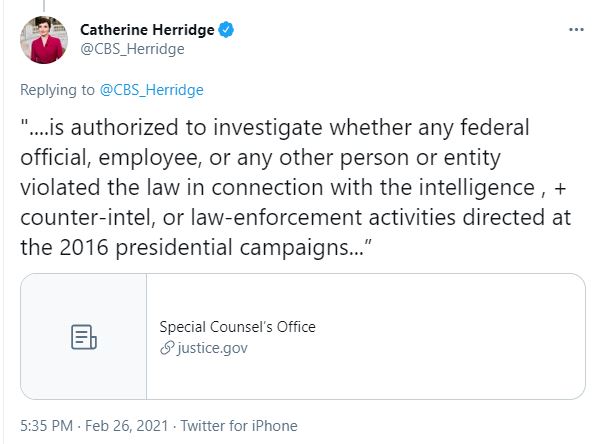
Task: Click the tweet's first line beginning 'is authorized to investigate'
Action: (x=275, y=128)
